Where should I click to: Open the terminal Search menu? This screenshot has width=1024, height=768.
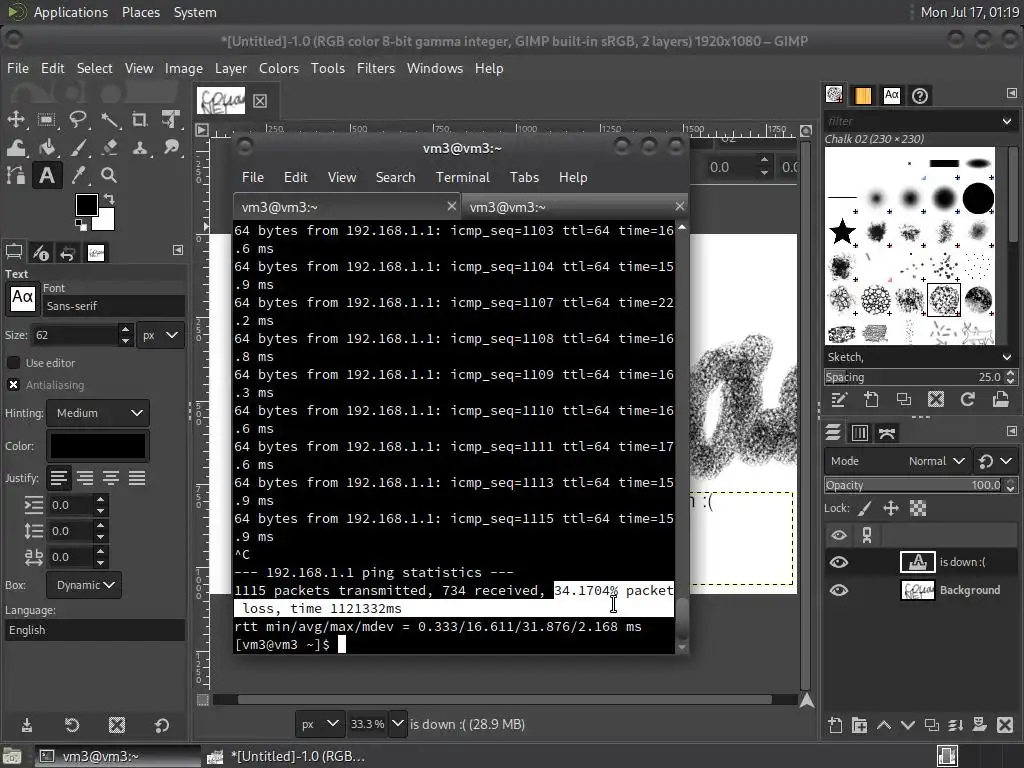pos(395,177)
